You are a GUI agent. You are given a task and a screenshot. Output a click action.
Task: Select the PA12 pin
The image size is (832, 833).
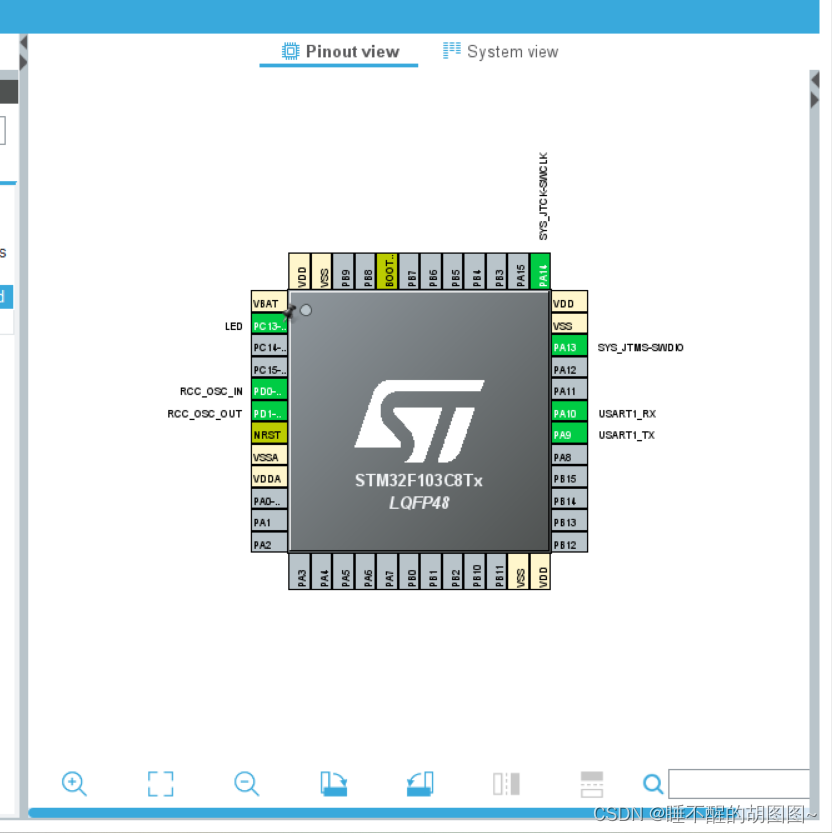569,369
